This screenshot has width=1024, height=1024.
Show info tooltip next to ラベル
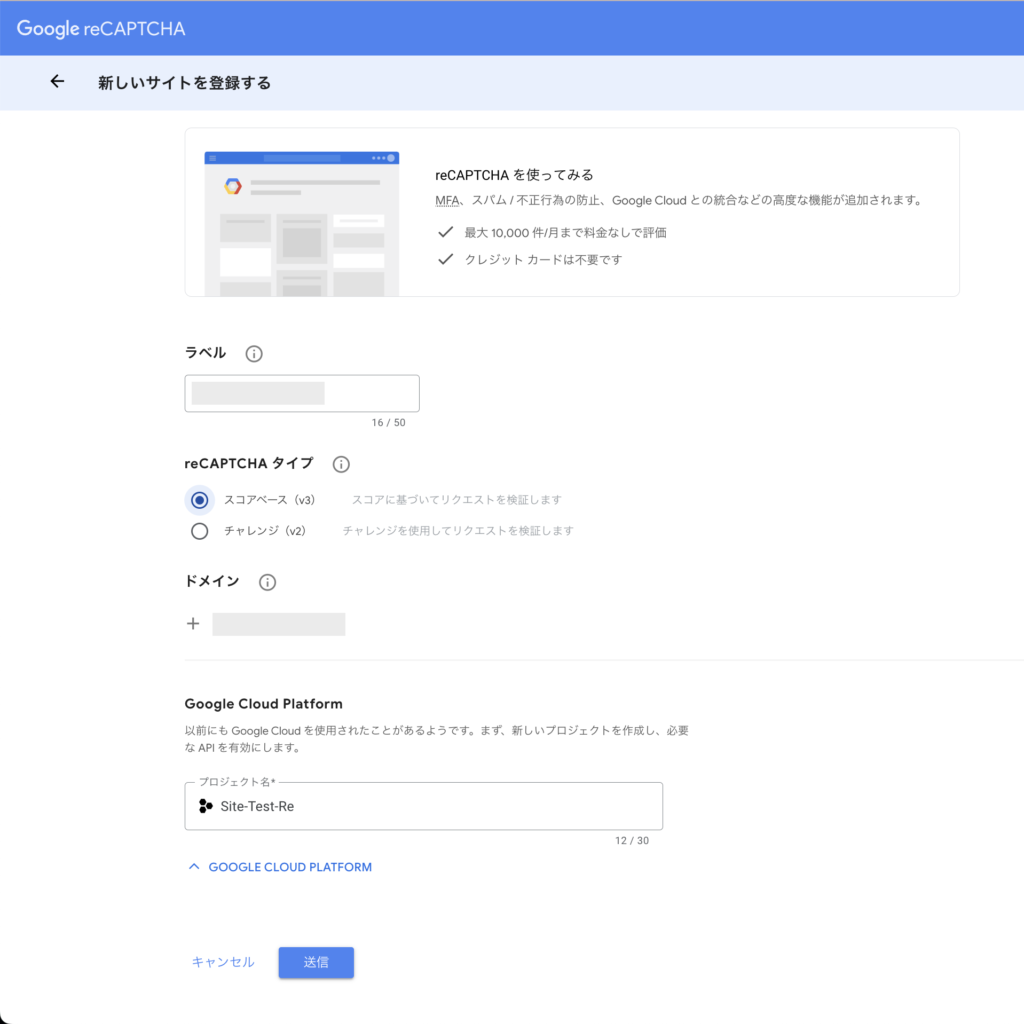click(254, 354)
